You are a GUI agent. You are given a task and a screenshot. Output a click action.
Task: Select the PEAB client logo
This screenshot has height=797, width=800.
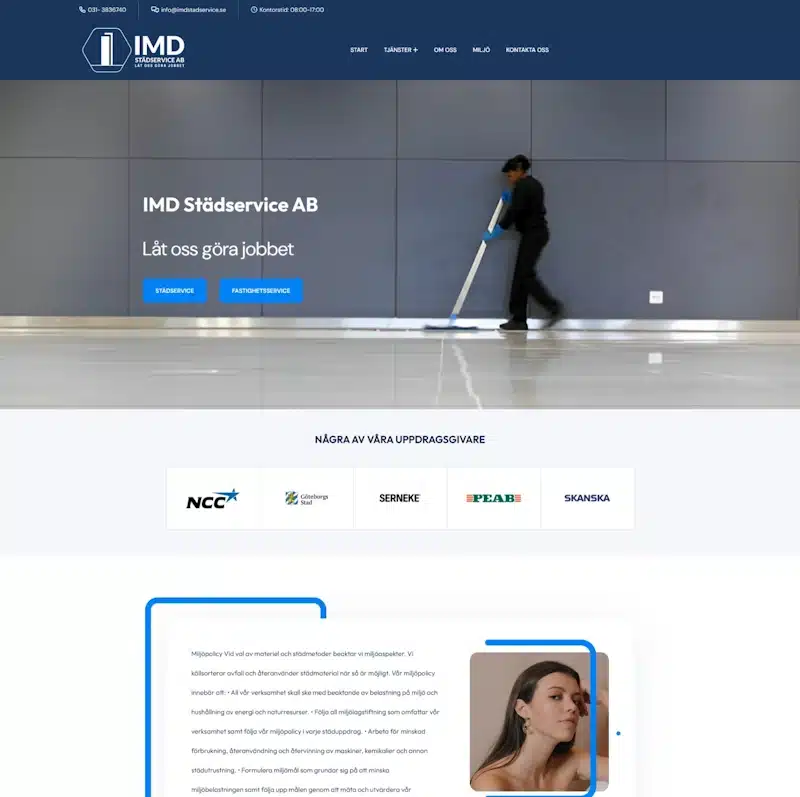tap(493, 498)
